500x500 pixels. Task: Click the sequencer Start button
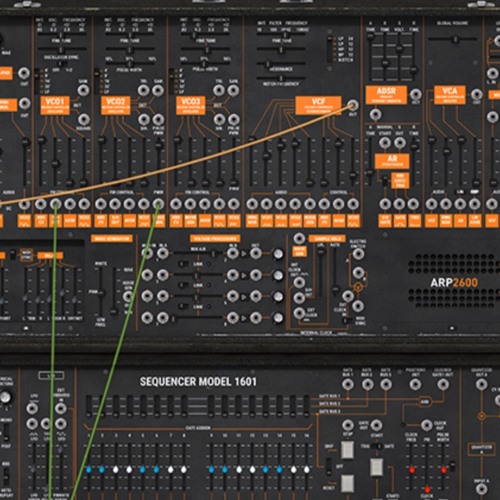click(377, 467)
